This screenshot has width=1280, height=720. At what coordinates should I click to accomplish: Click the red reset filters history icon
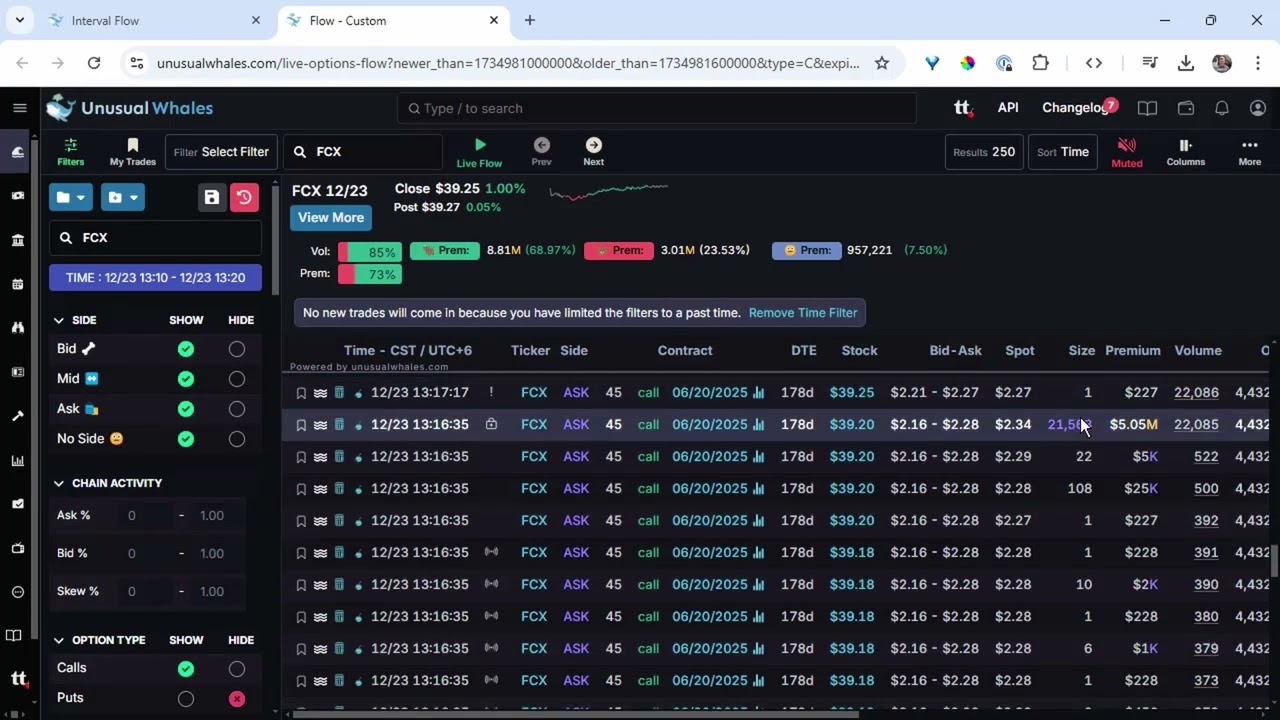(244, 197)
